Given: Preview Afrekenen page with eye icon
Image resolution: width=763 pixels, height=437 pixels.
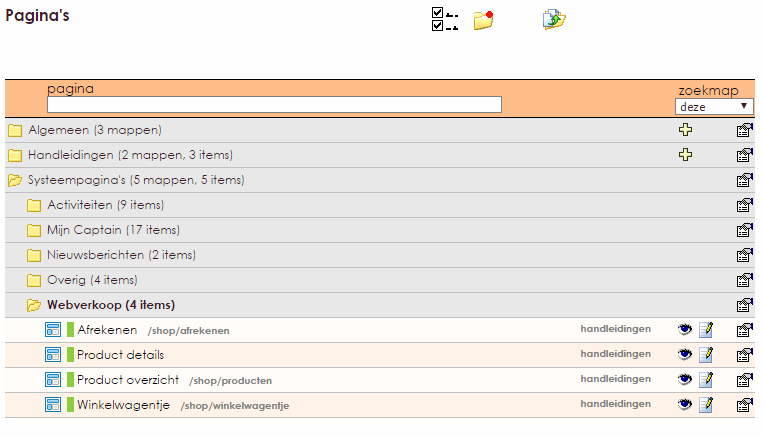Looking at the screenshot, I should pyautogui.click(x=685, y=329).
